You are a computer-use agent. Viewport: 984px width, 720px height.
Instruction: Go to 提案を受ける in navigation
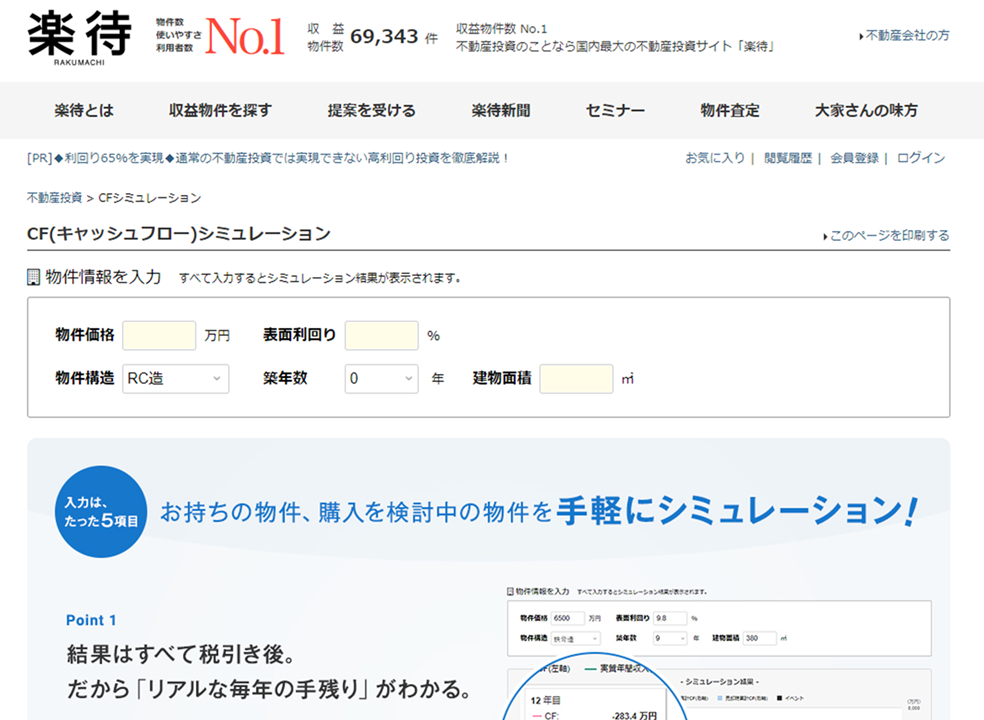point(371,111)
